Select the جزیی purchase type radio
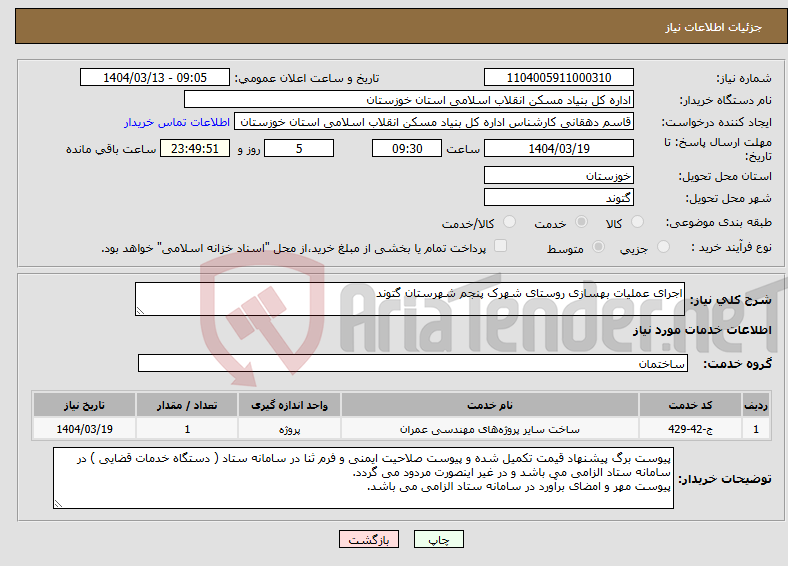 tap(663, 246)
